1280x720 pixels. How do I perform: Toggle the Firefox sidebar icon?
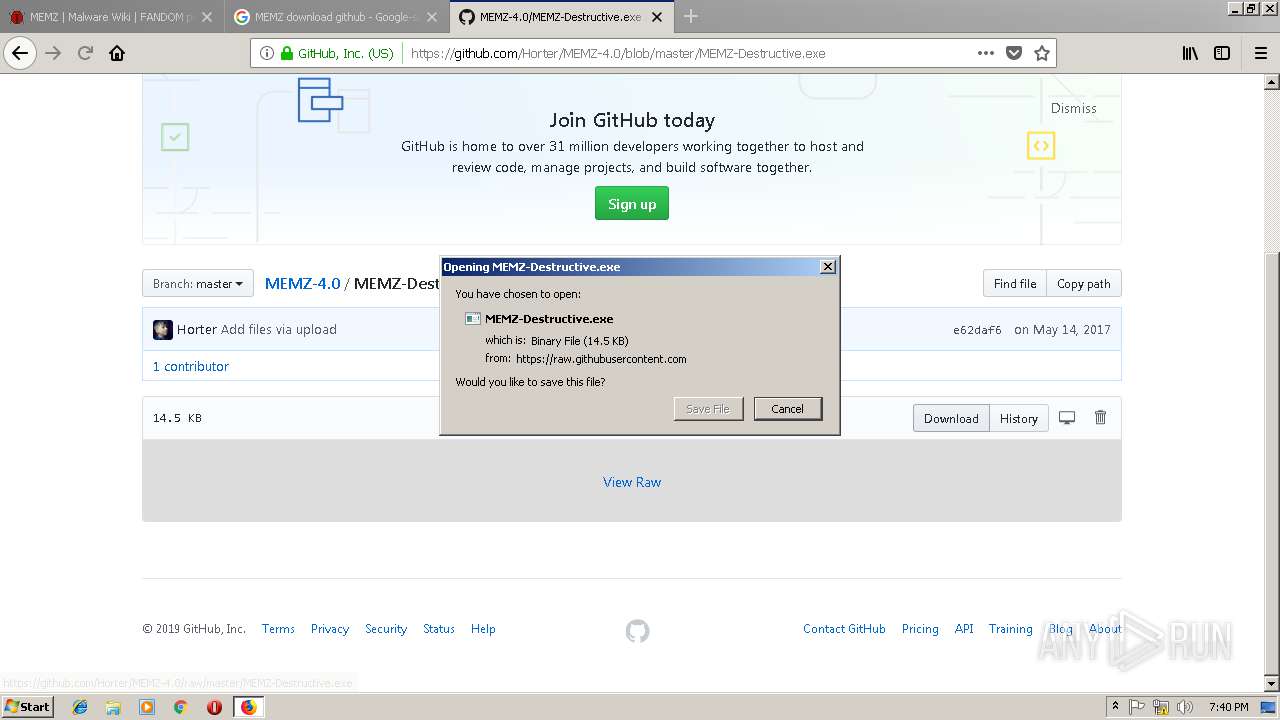pyautogui.click(x=1222, y=53)
